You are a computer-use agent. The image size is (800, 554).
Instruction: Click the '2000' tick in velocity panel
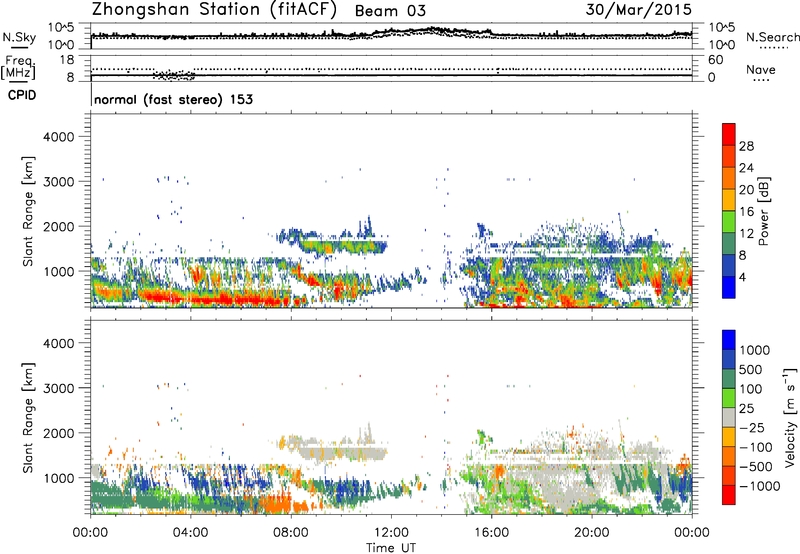[59, 433]
